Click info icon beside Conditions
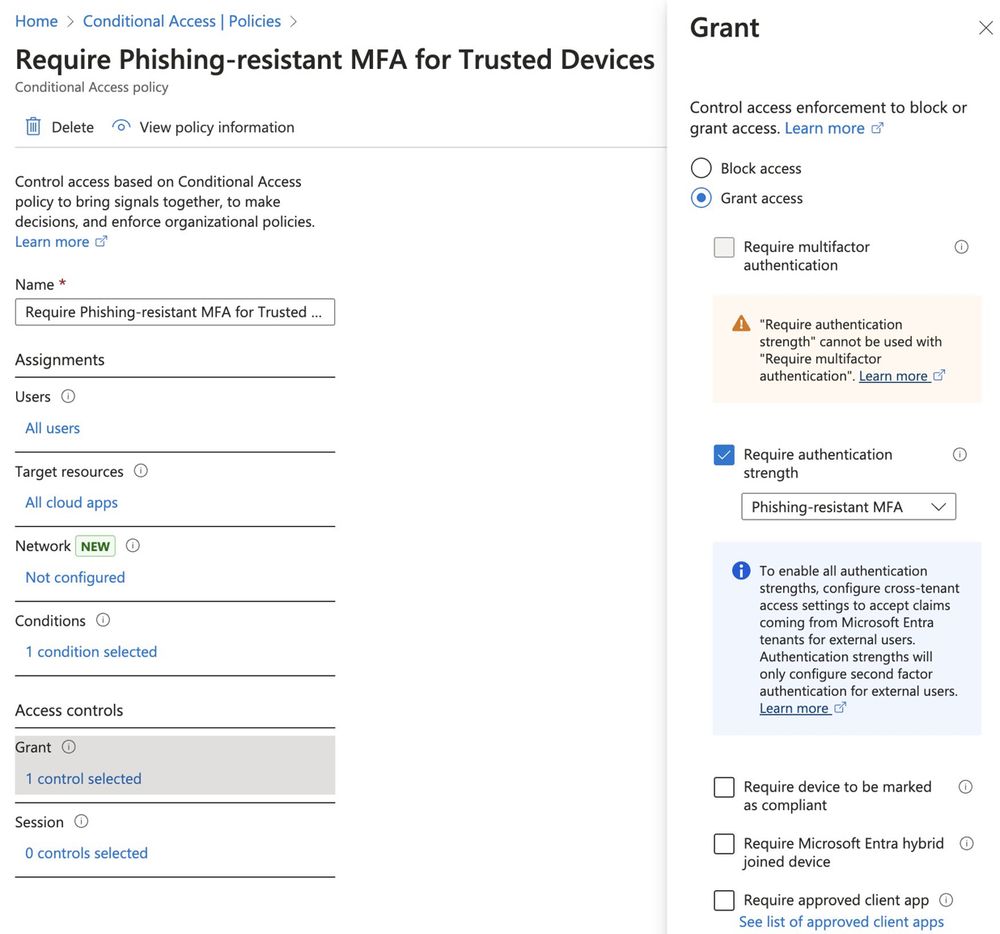 click(103, 620)
